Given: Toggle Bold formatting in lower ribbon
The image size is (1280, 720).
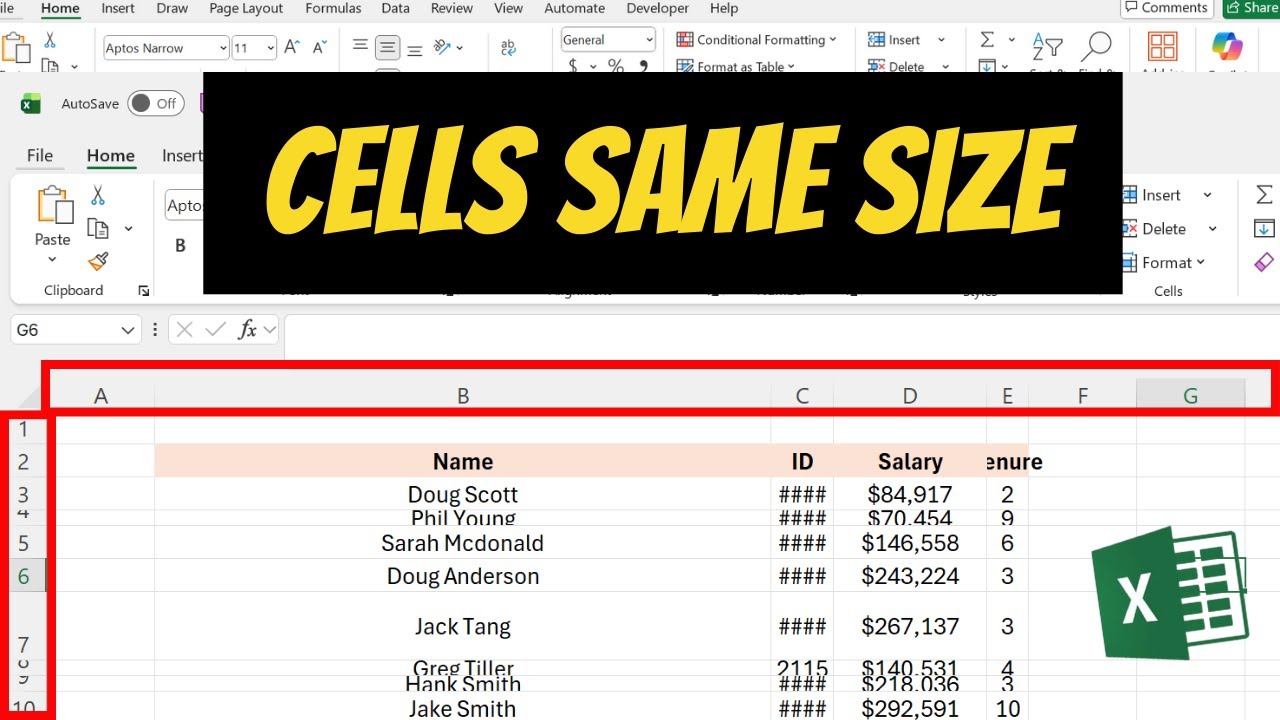Looking at the screenshot, I should pyautogui.click(x=180, y=245).
